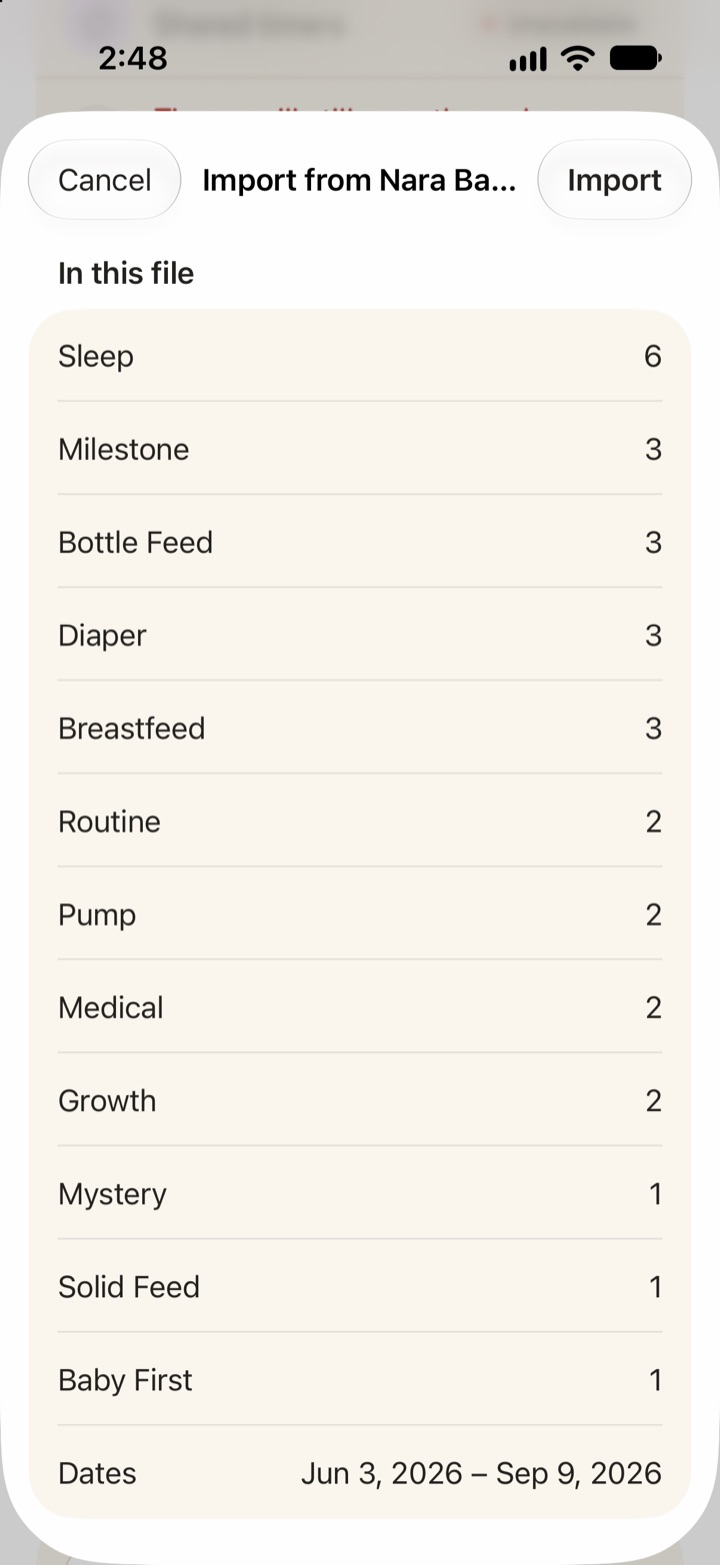
Task: Select the Growth row
Action: 360,1100
